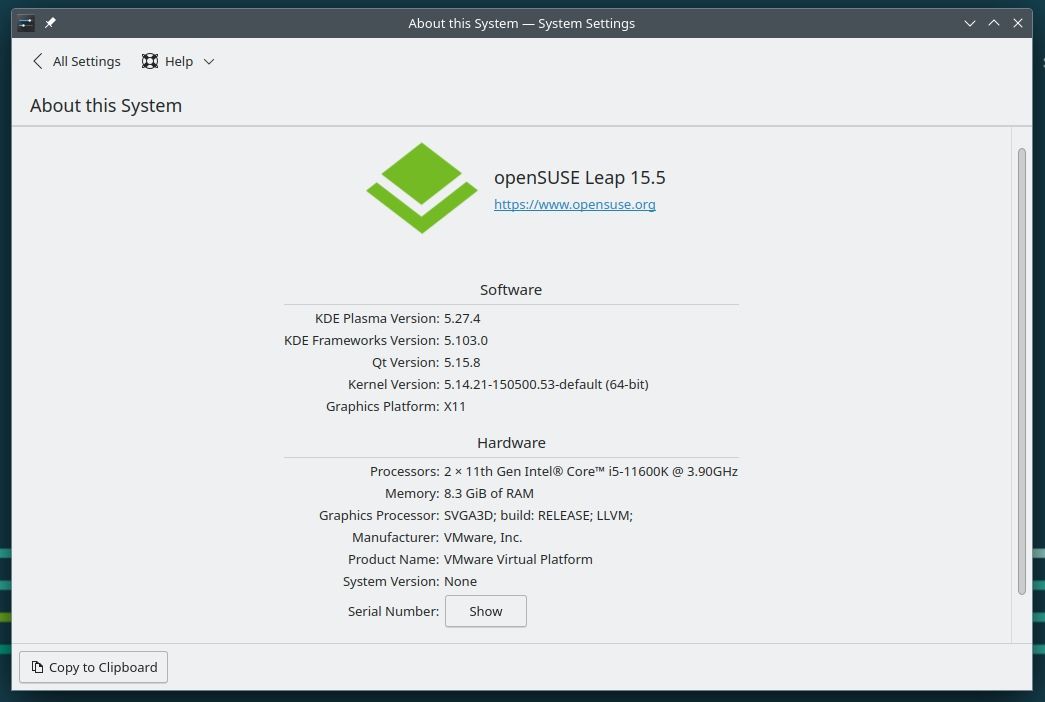
Task: Pin the window with the pin icon
Action: point(50,23)
